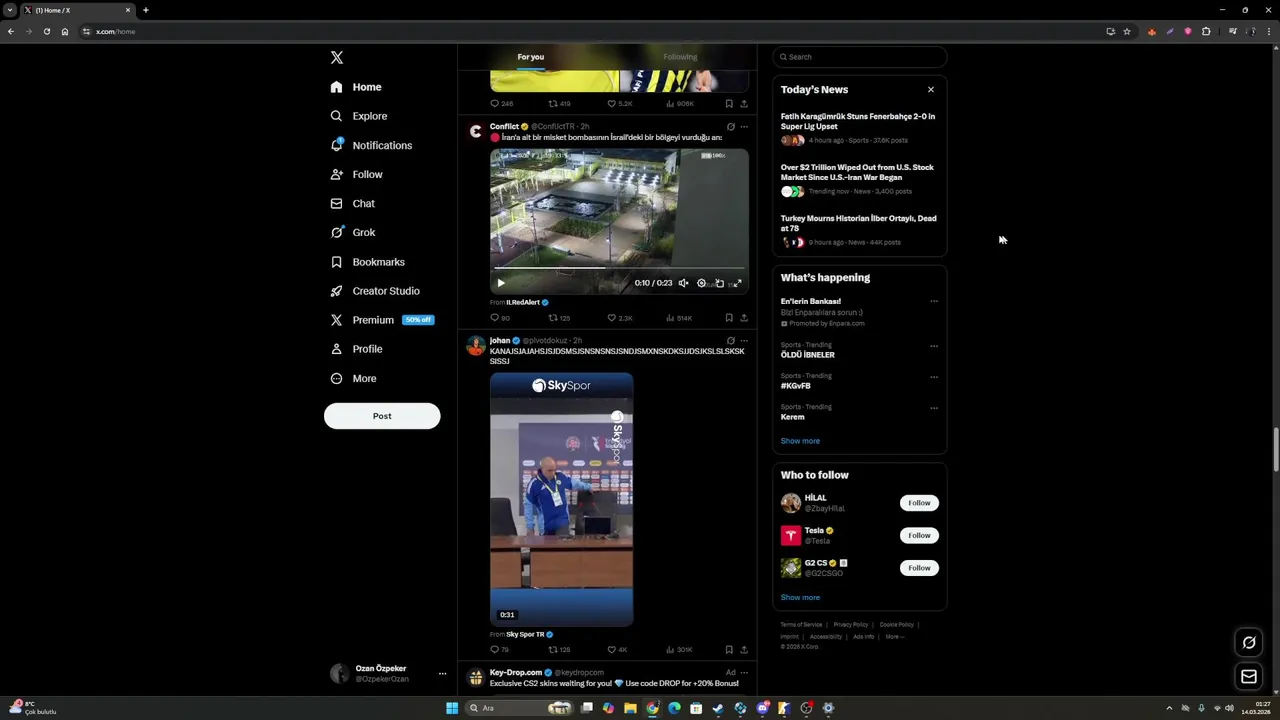Bookmark this page with the star icon
Viewport: 1280px width, 720px height.
tap(1127, 32)
